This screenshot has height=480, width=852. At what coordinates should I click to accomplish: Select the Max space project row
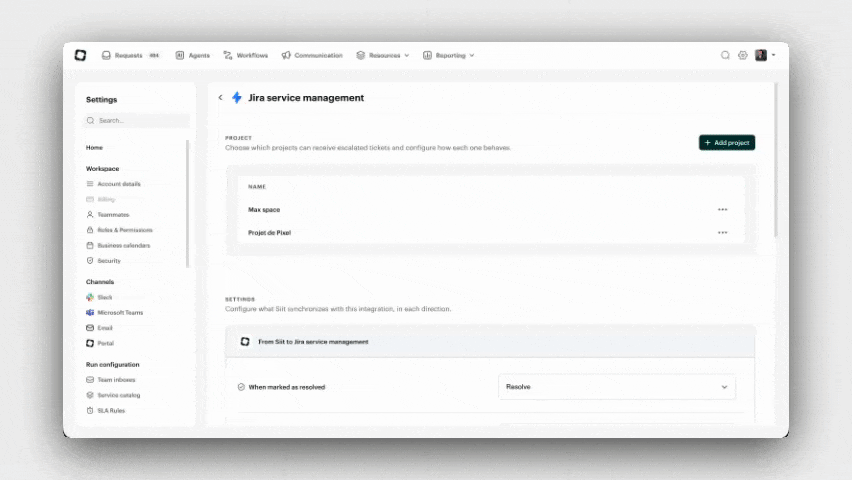pos(491,209)
